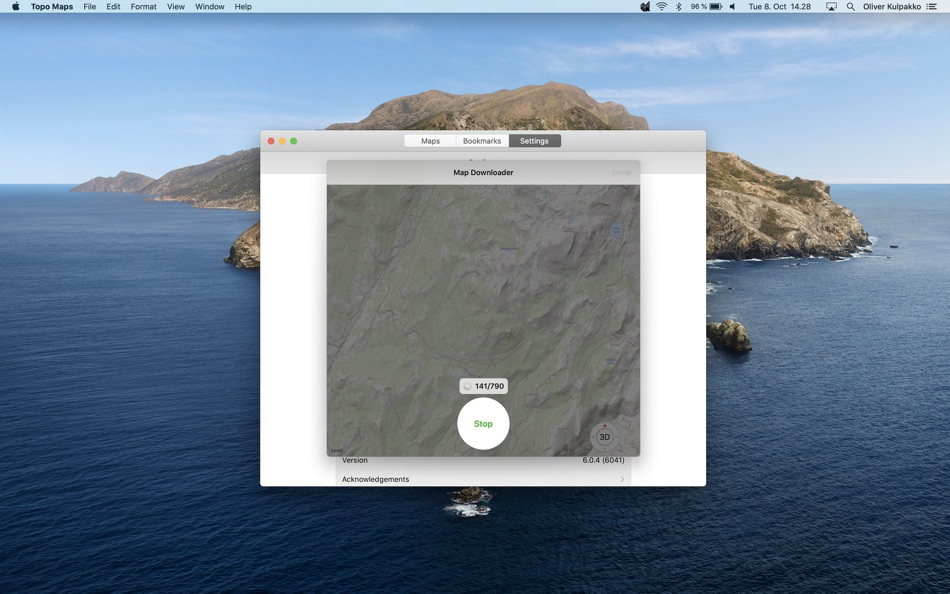This screenshot has height=594, width=950.
Task: Click the greyed-out Done button
Action: (622, 172)
